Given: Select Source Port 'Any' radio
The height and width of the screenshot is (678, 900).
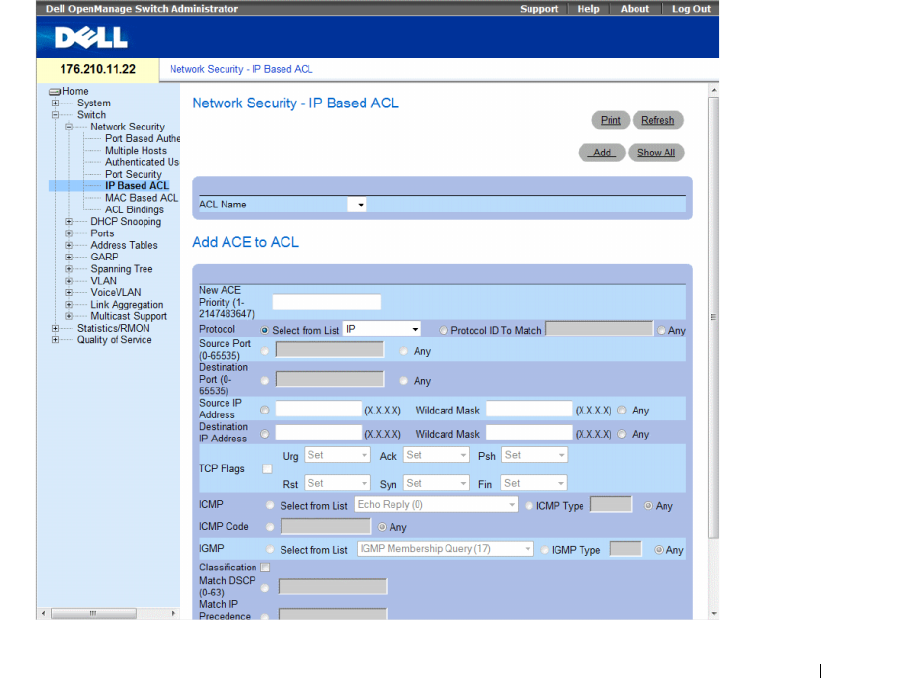Looking at the screenshot, I should coord(404,351).
